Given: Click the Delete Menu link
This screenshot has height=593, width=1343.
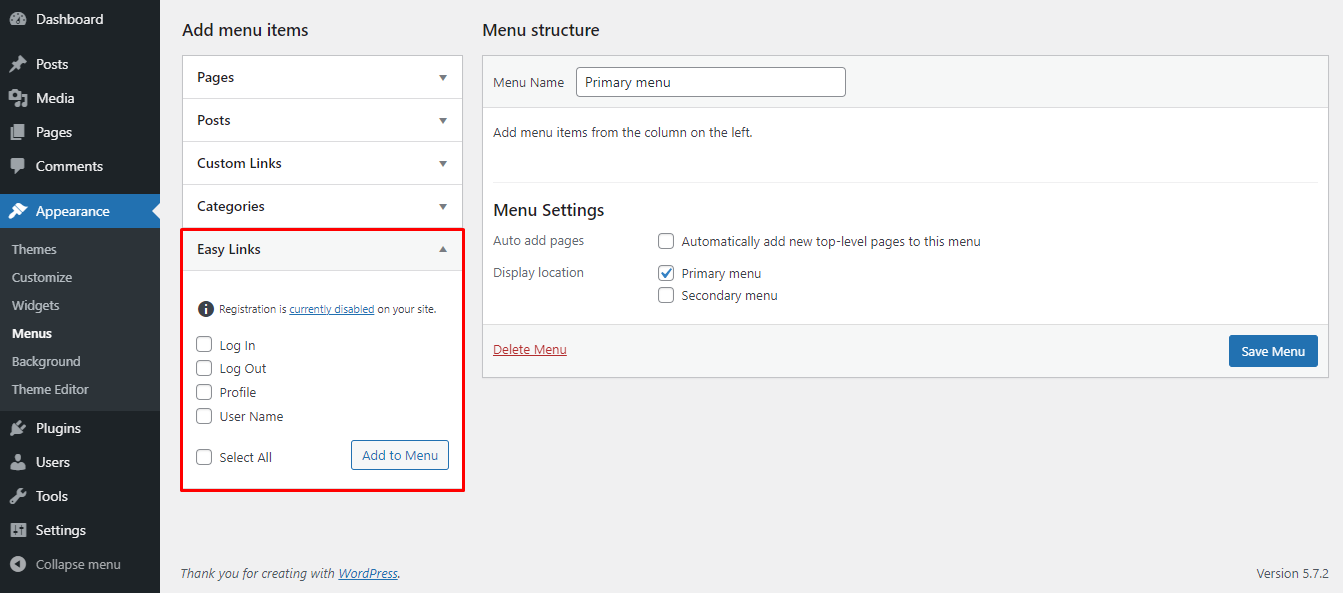Looking at the screenshot, I should (530, 349).
